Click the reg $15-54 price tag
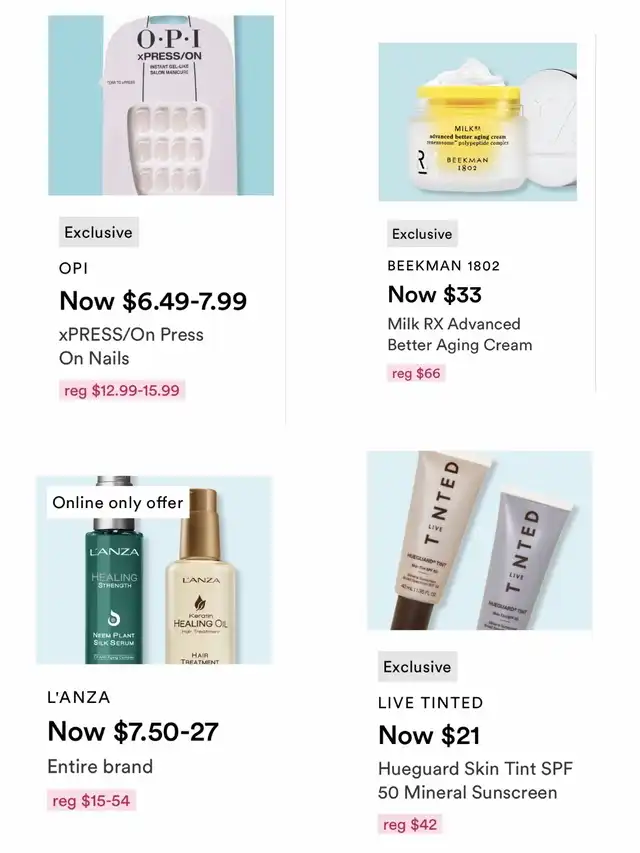 [91, 800]
